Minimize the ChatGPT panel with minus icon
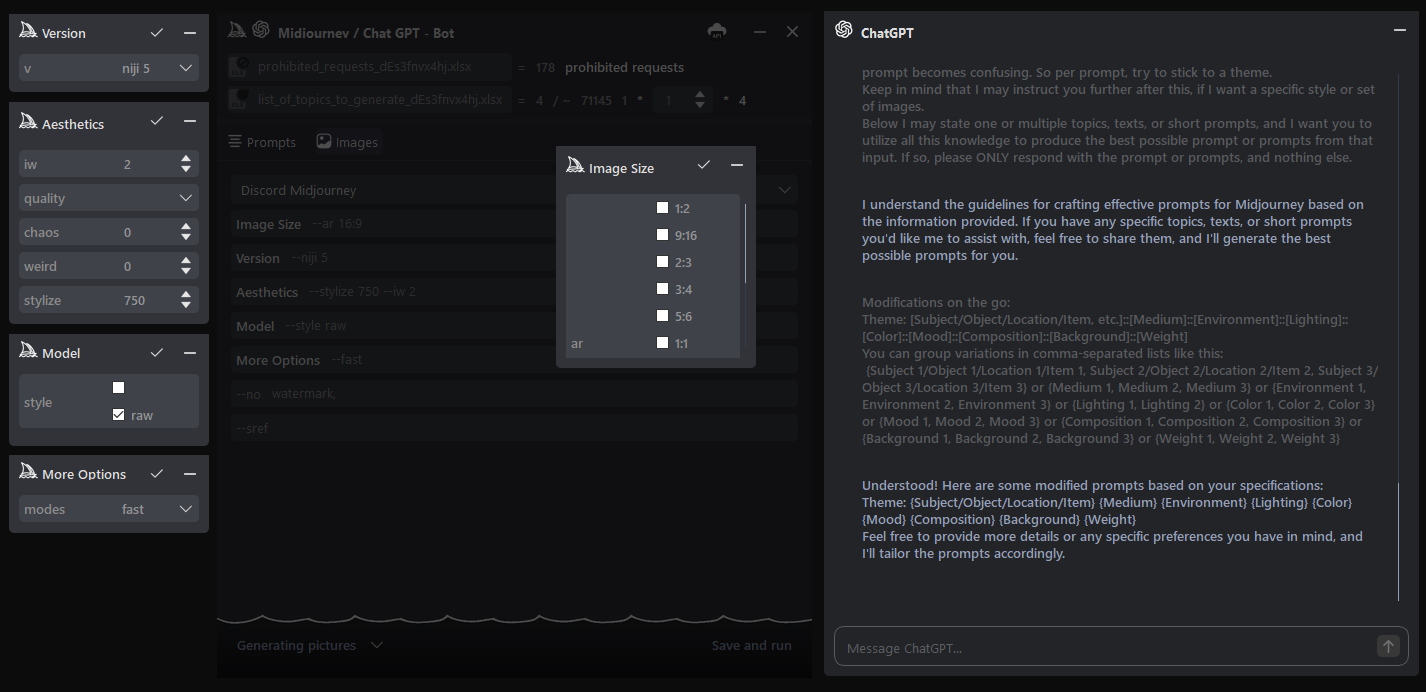 (x=1400, y=30)
